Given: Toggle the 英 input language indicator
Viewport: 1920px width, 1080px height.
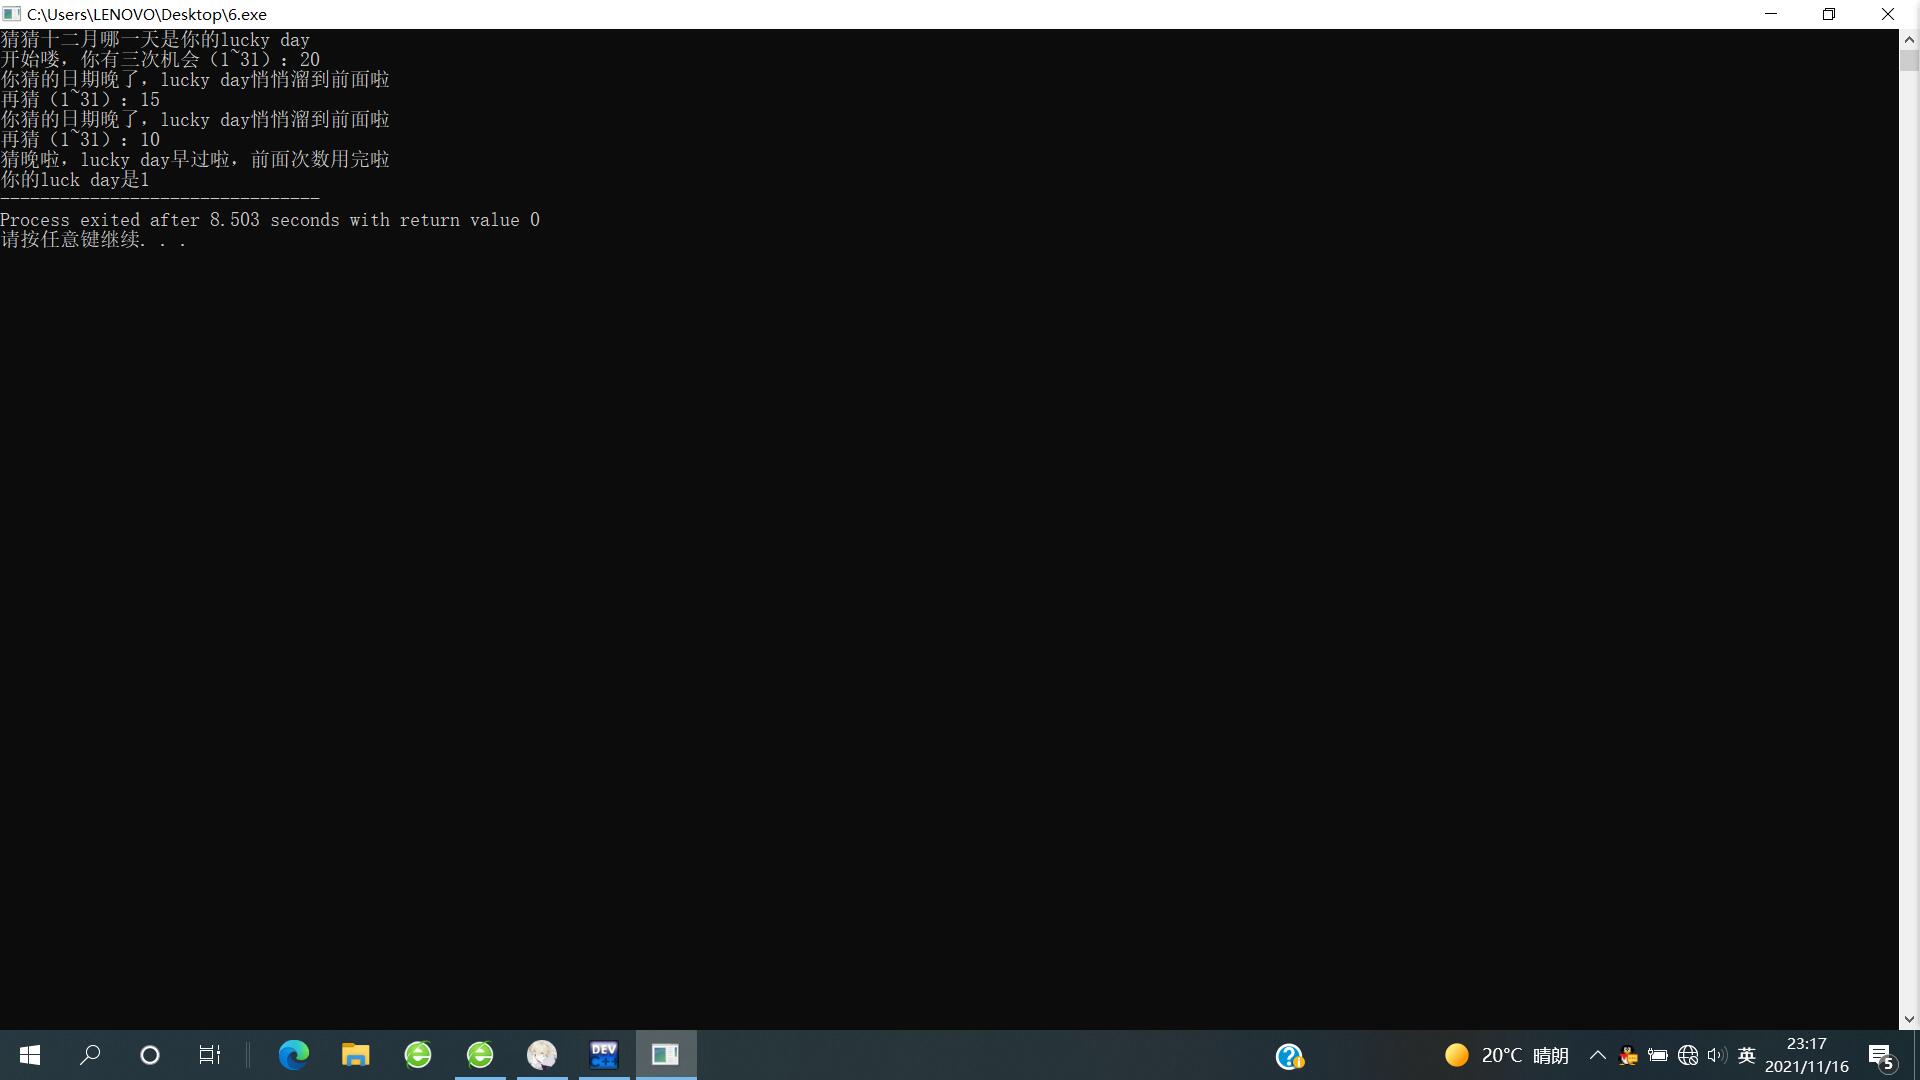Looking at the screenshot, I should (x=1747, y=1055).
